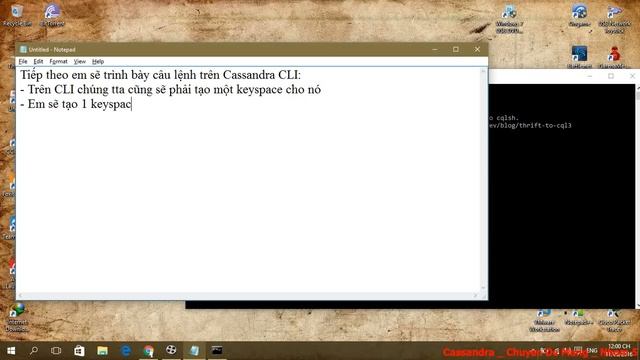This screenshot has width=640, height=360.
Task: Open Notepad Edit menu
Action: [38, 61]
